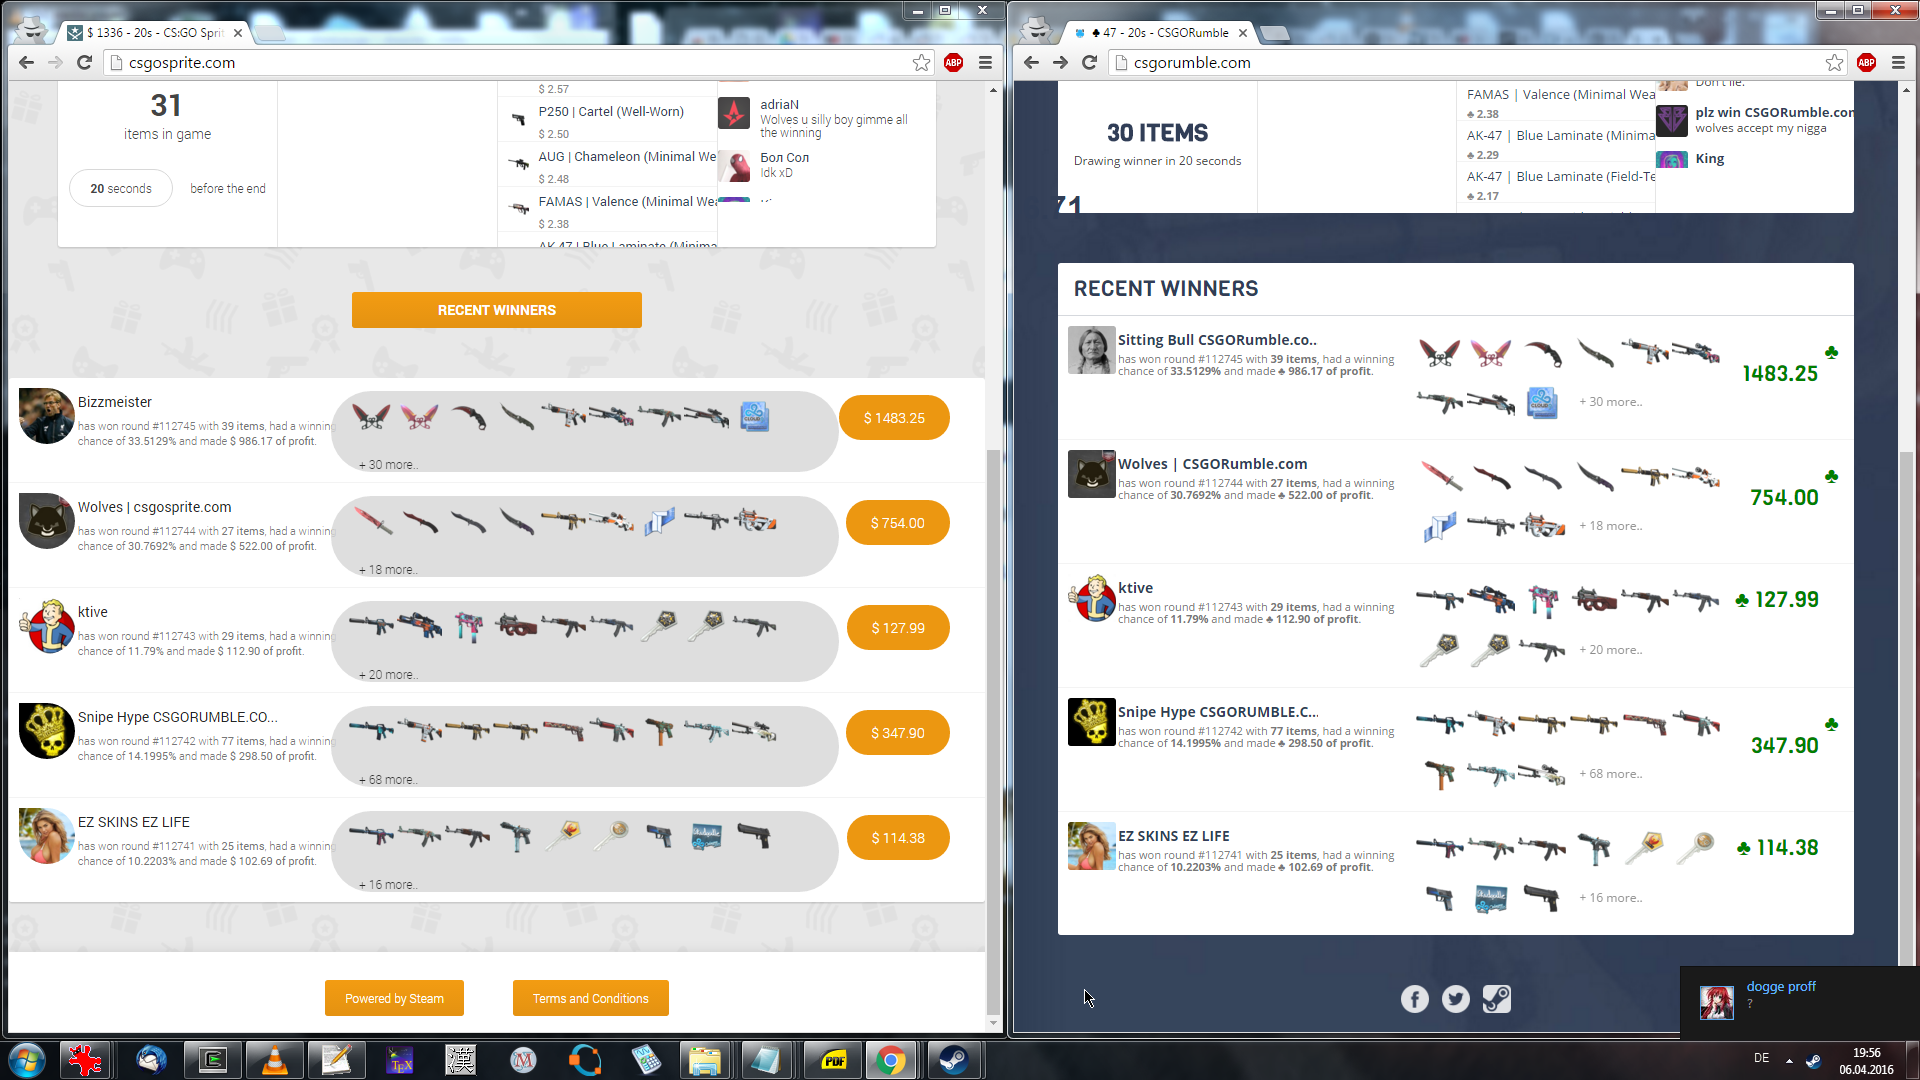1920x1080 pixels.
Task: Click the Facebook icon on CSGORumble footer
Action: pyautogui.click(x=1414, y=998)
